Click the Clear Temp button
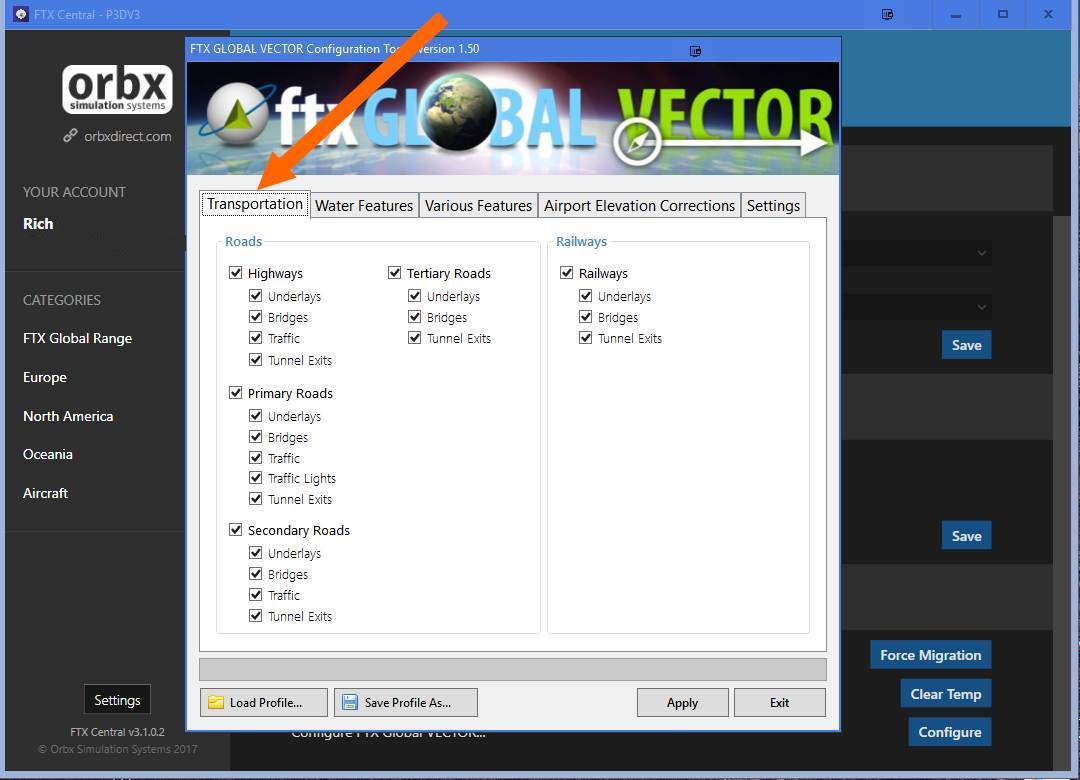 pos(946,694)
